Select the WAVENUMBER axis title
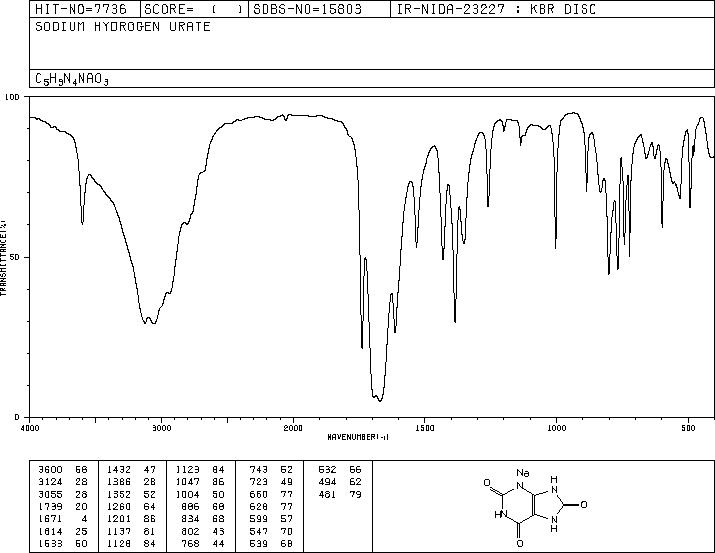 [x=358, y=437]
